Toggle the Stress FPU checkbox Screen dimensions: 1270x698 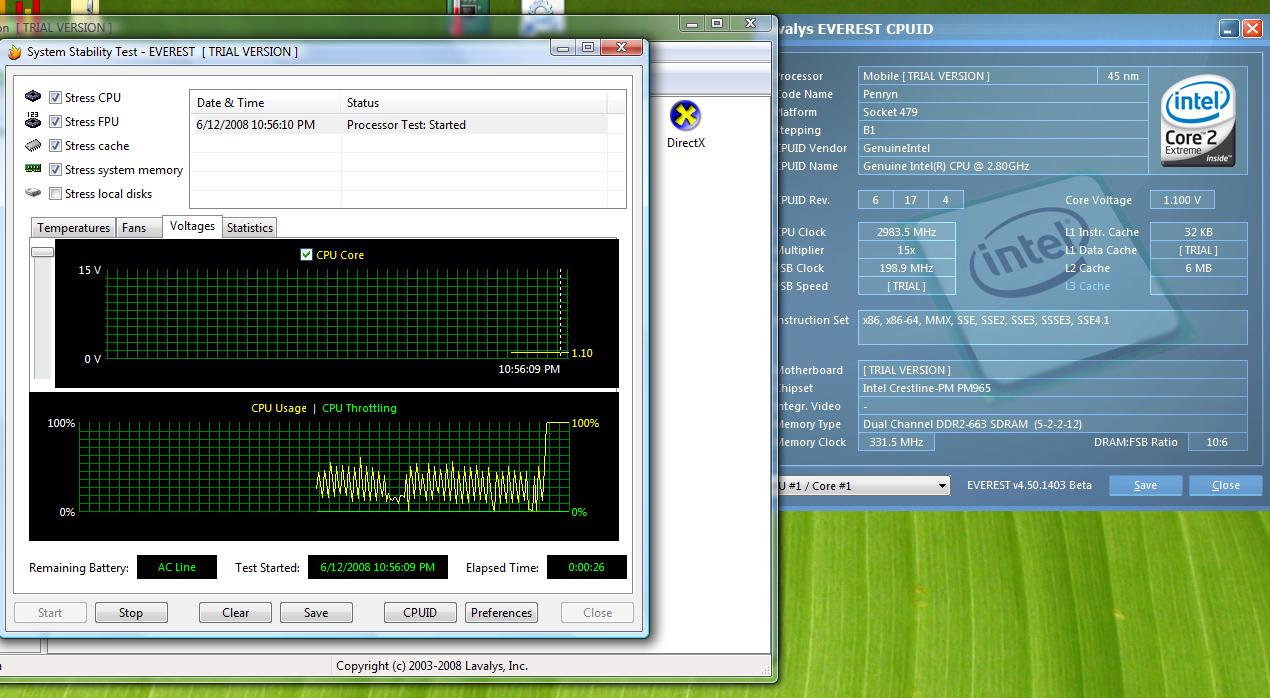(x=55, y=121)
